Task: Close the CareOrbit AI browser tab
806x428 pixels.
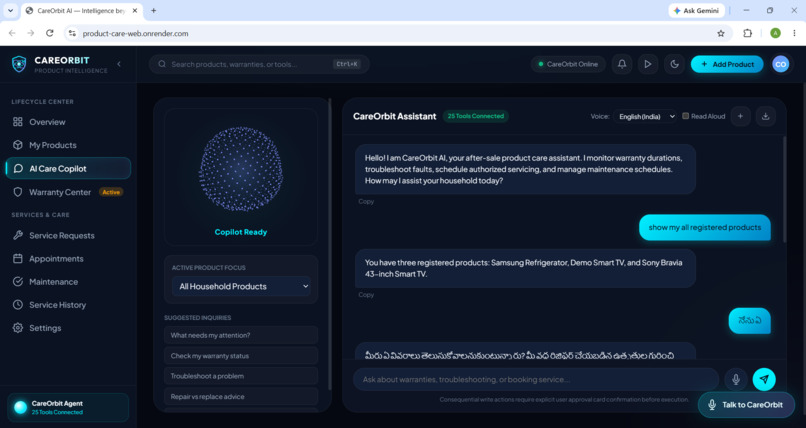Action: [135, 10]
